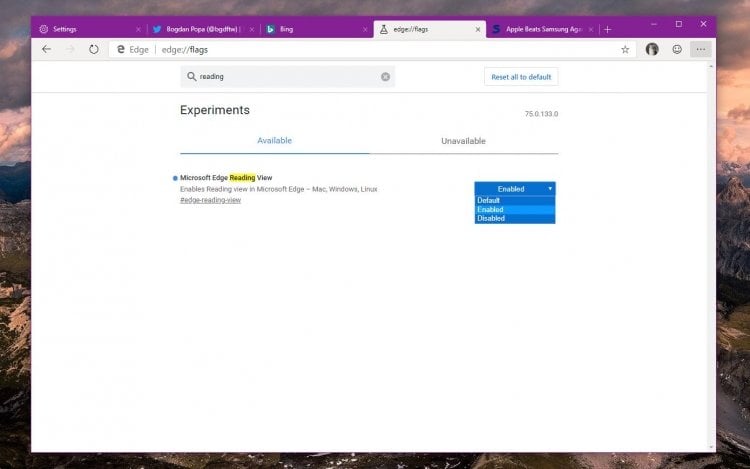Image resolution: width=750 pixels, height=469 pixels.
Task: Click the forward navigation arrow
Action: coord(70,49)
